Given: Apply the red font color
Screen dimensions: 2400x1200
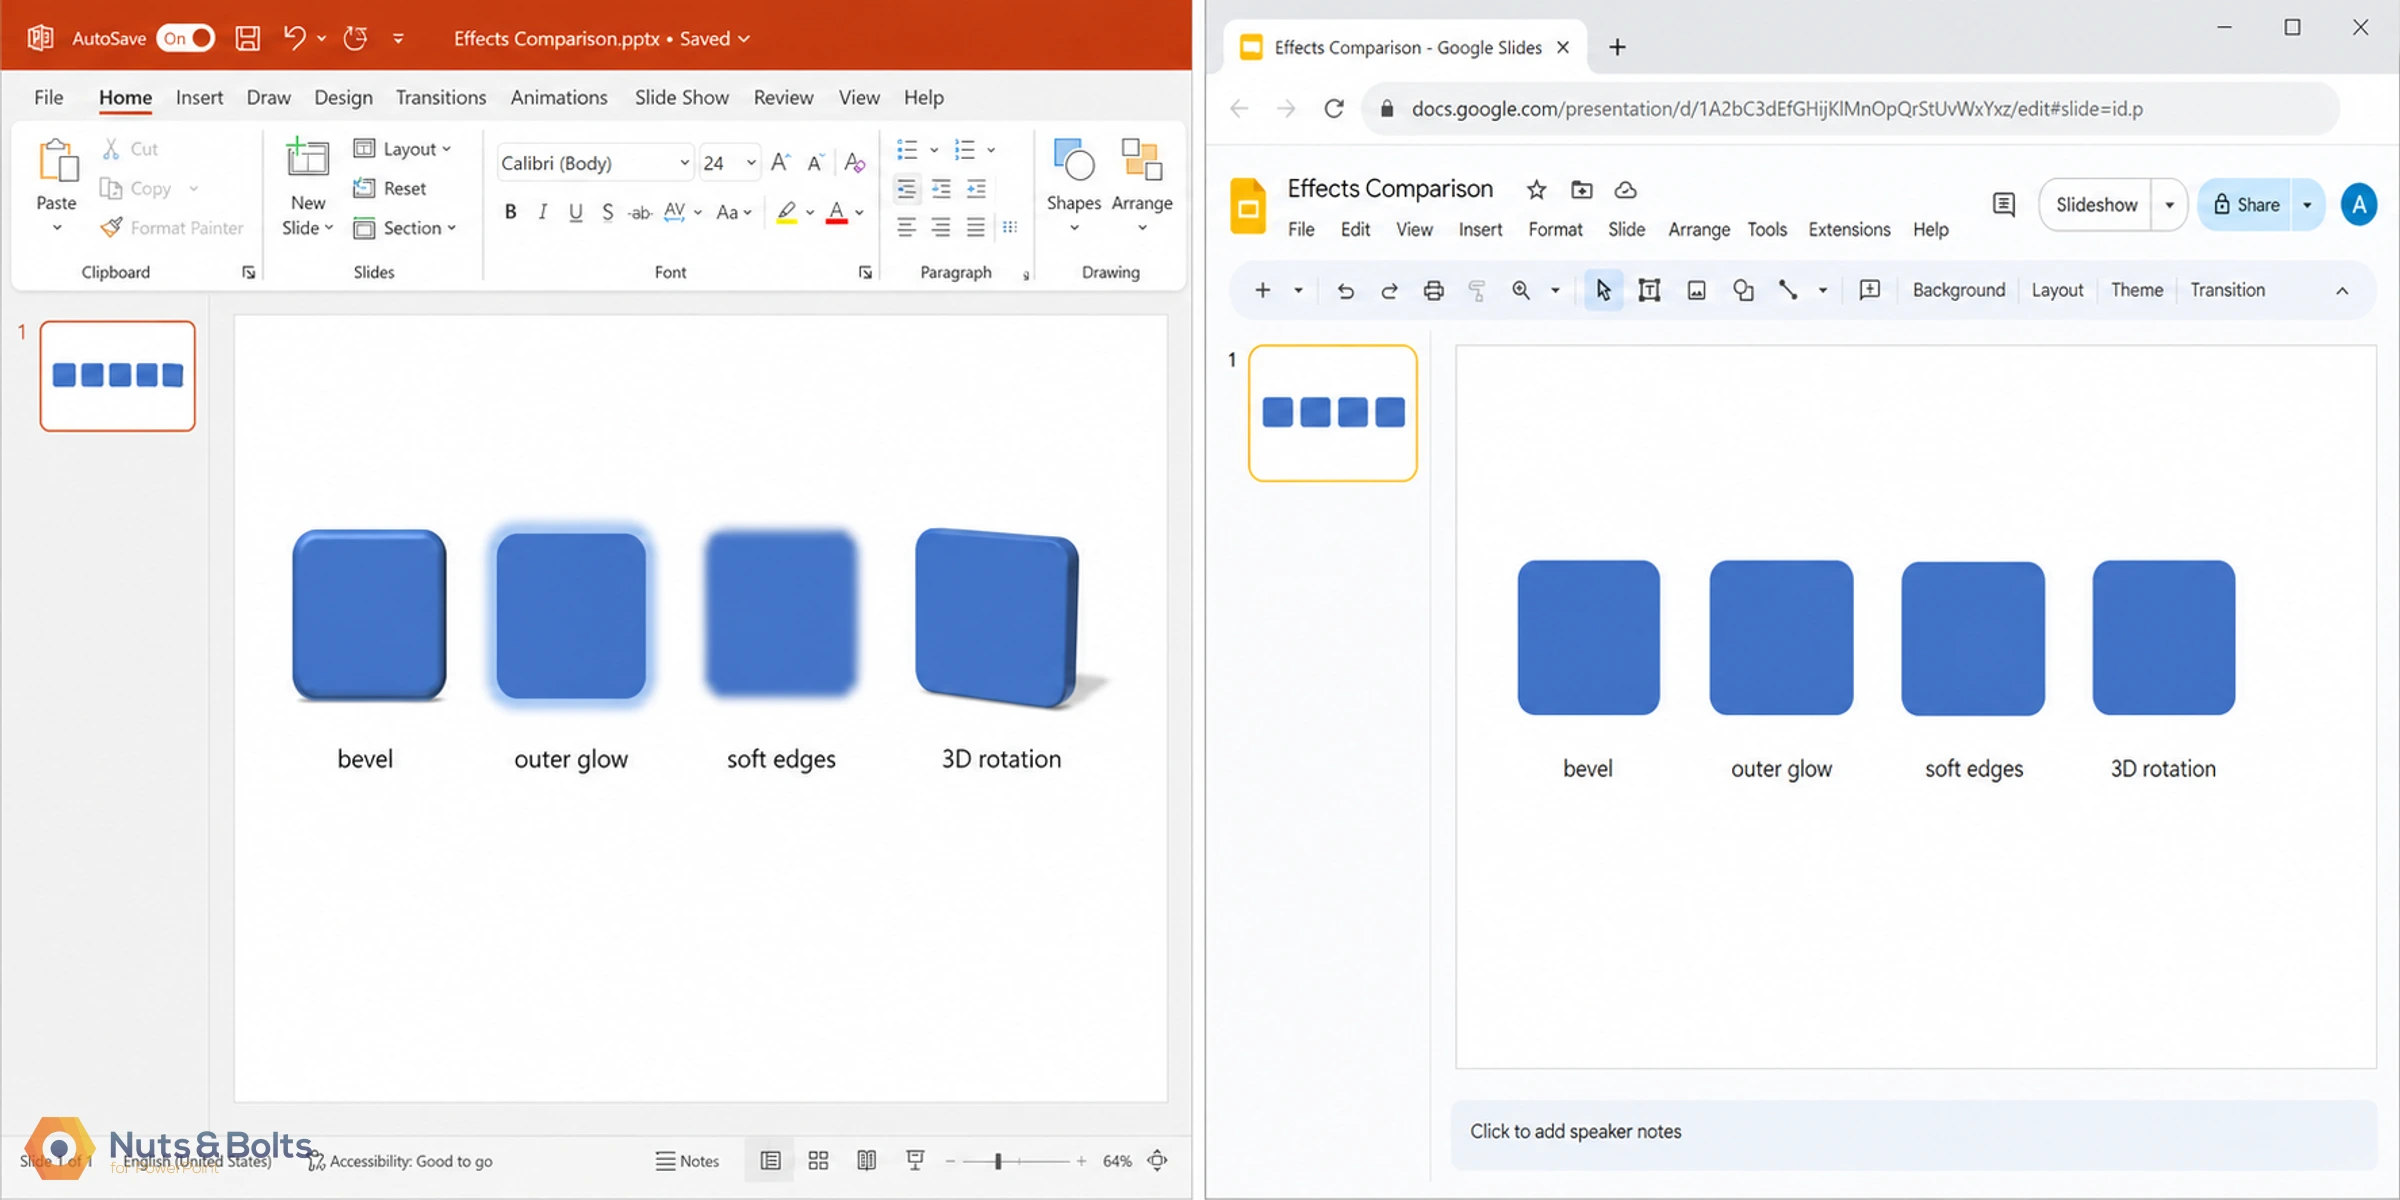Looking at the screenshot, I should pos(837,212).
